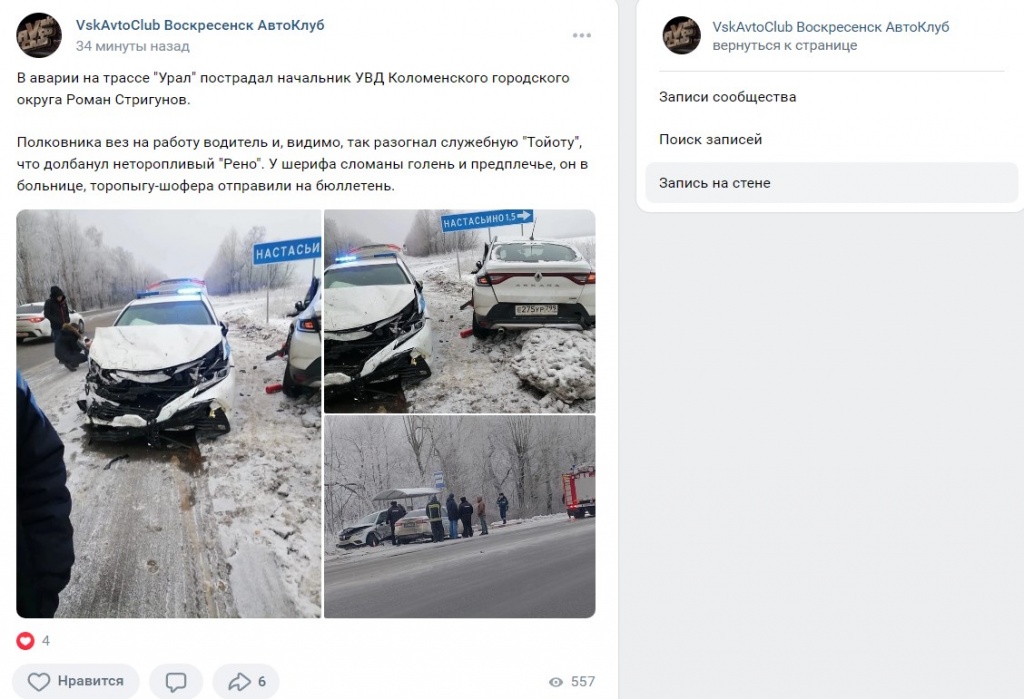Image resolution: width=1024 pixels, height=699 pixels.
Task: Like the post with Нравится button
Action: click(x=76, y=681)
